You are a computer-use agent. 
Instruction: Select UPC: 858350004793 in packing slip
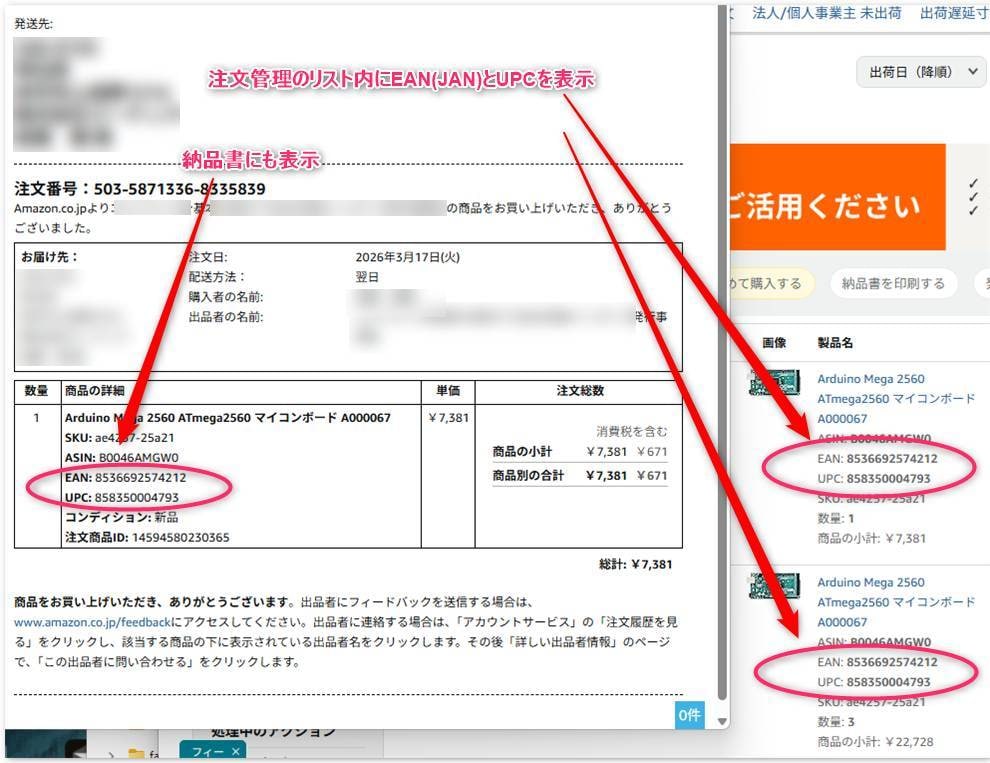tap(121, 498)
